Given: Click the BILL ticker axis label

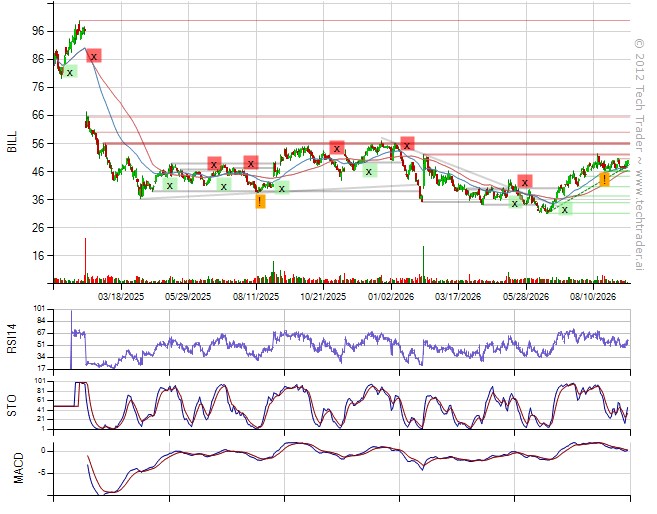Looking at the screenshot, I should [13, 142].
